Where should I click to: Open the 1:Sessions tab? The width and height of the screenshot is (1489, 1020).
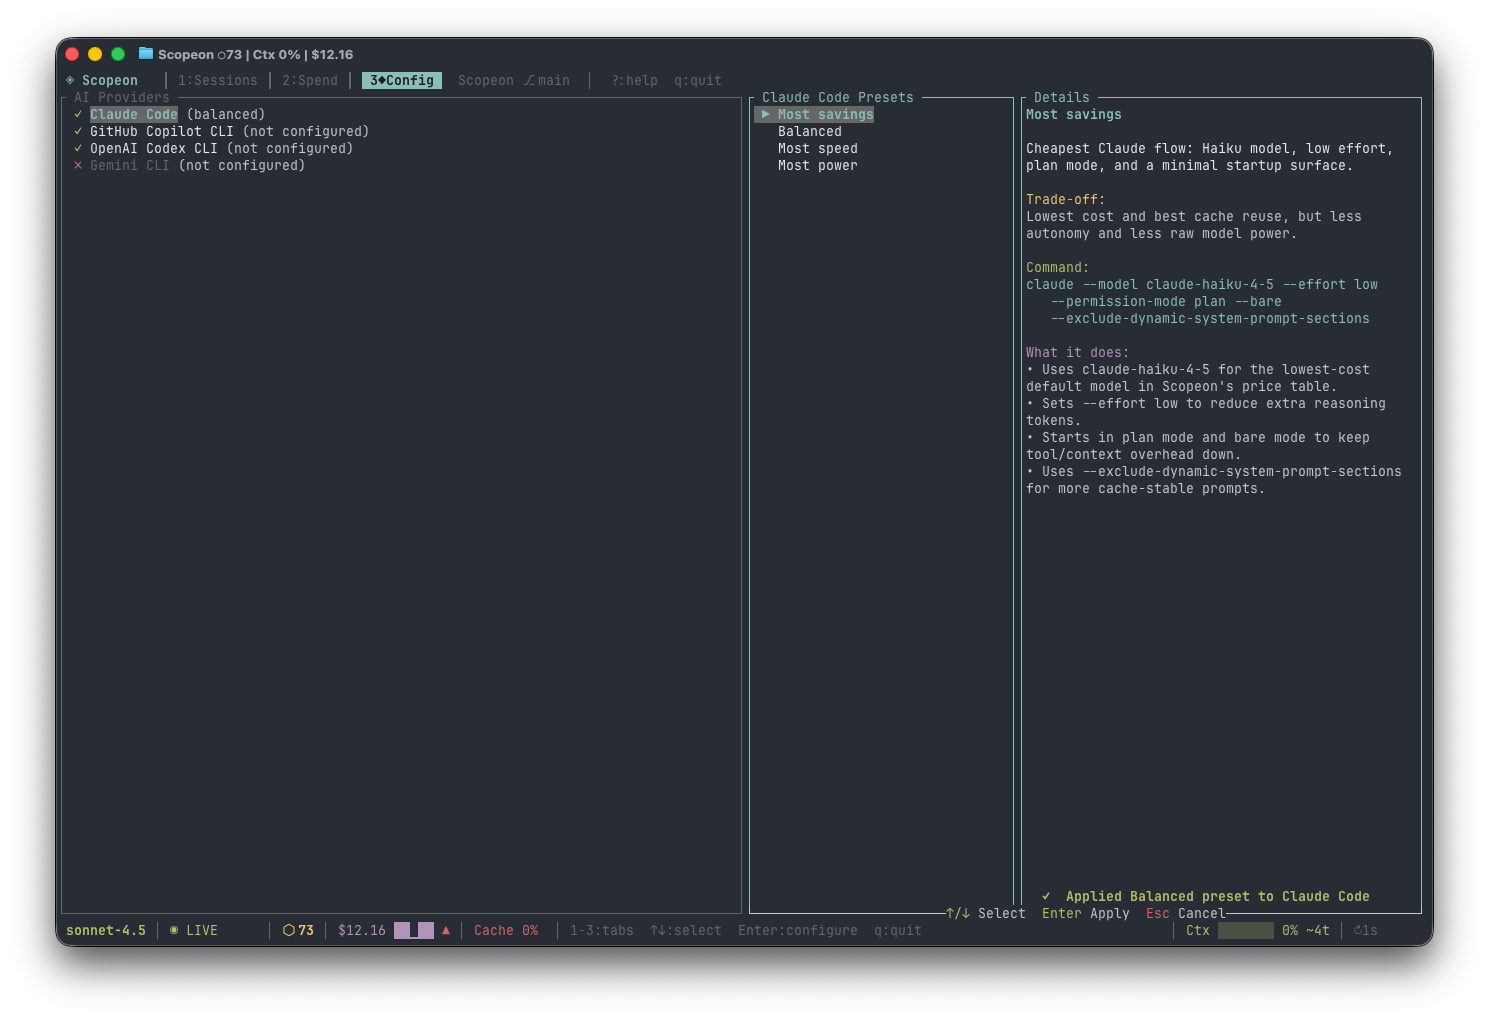[x=218, y=80]
